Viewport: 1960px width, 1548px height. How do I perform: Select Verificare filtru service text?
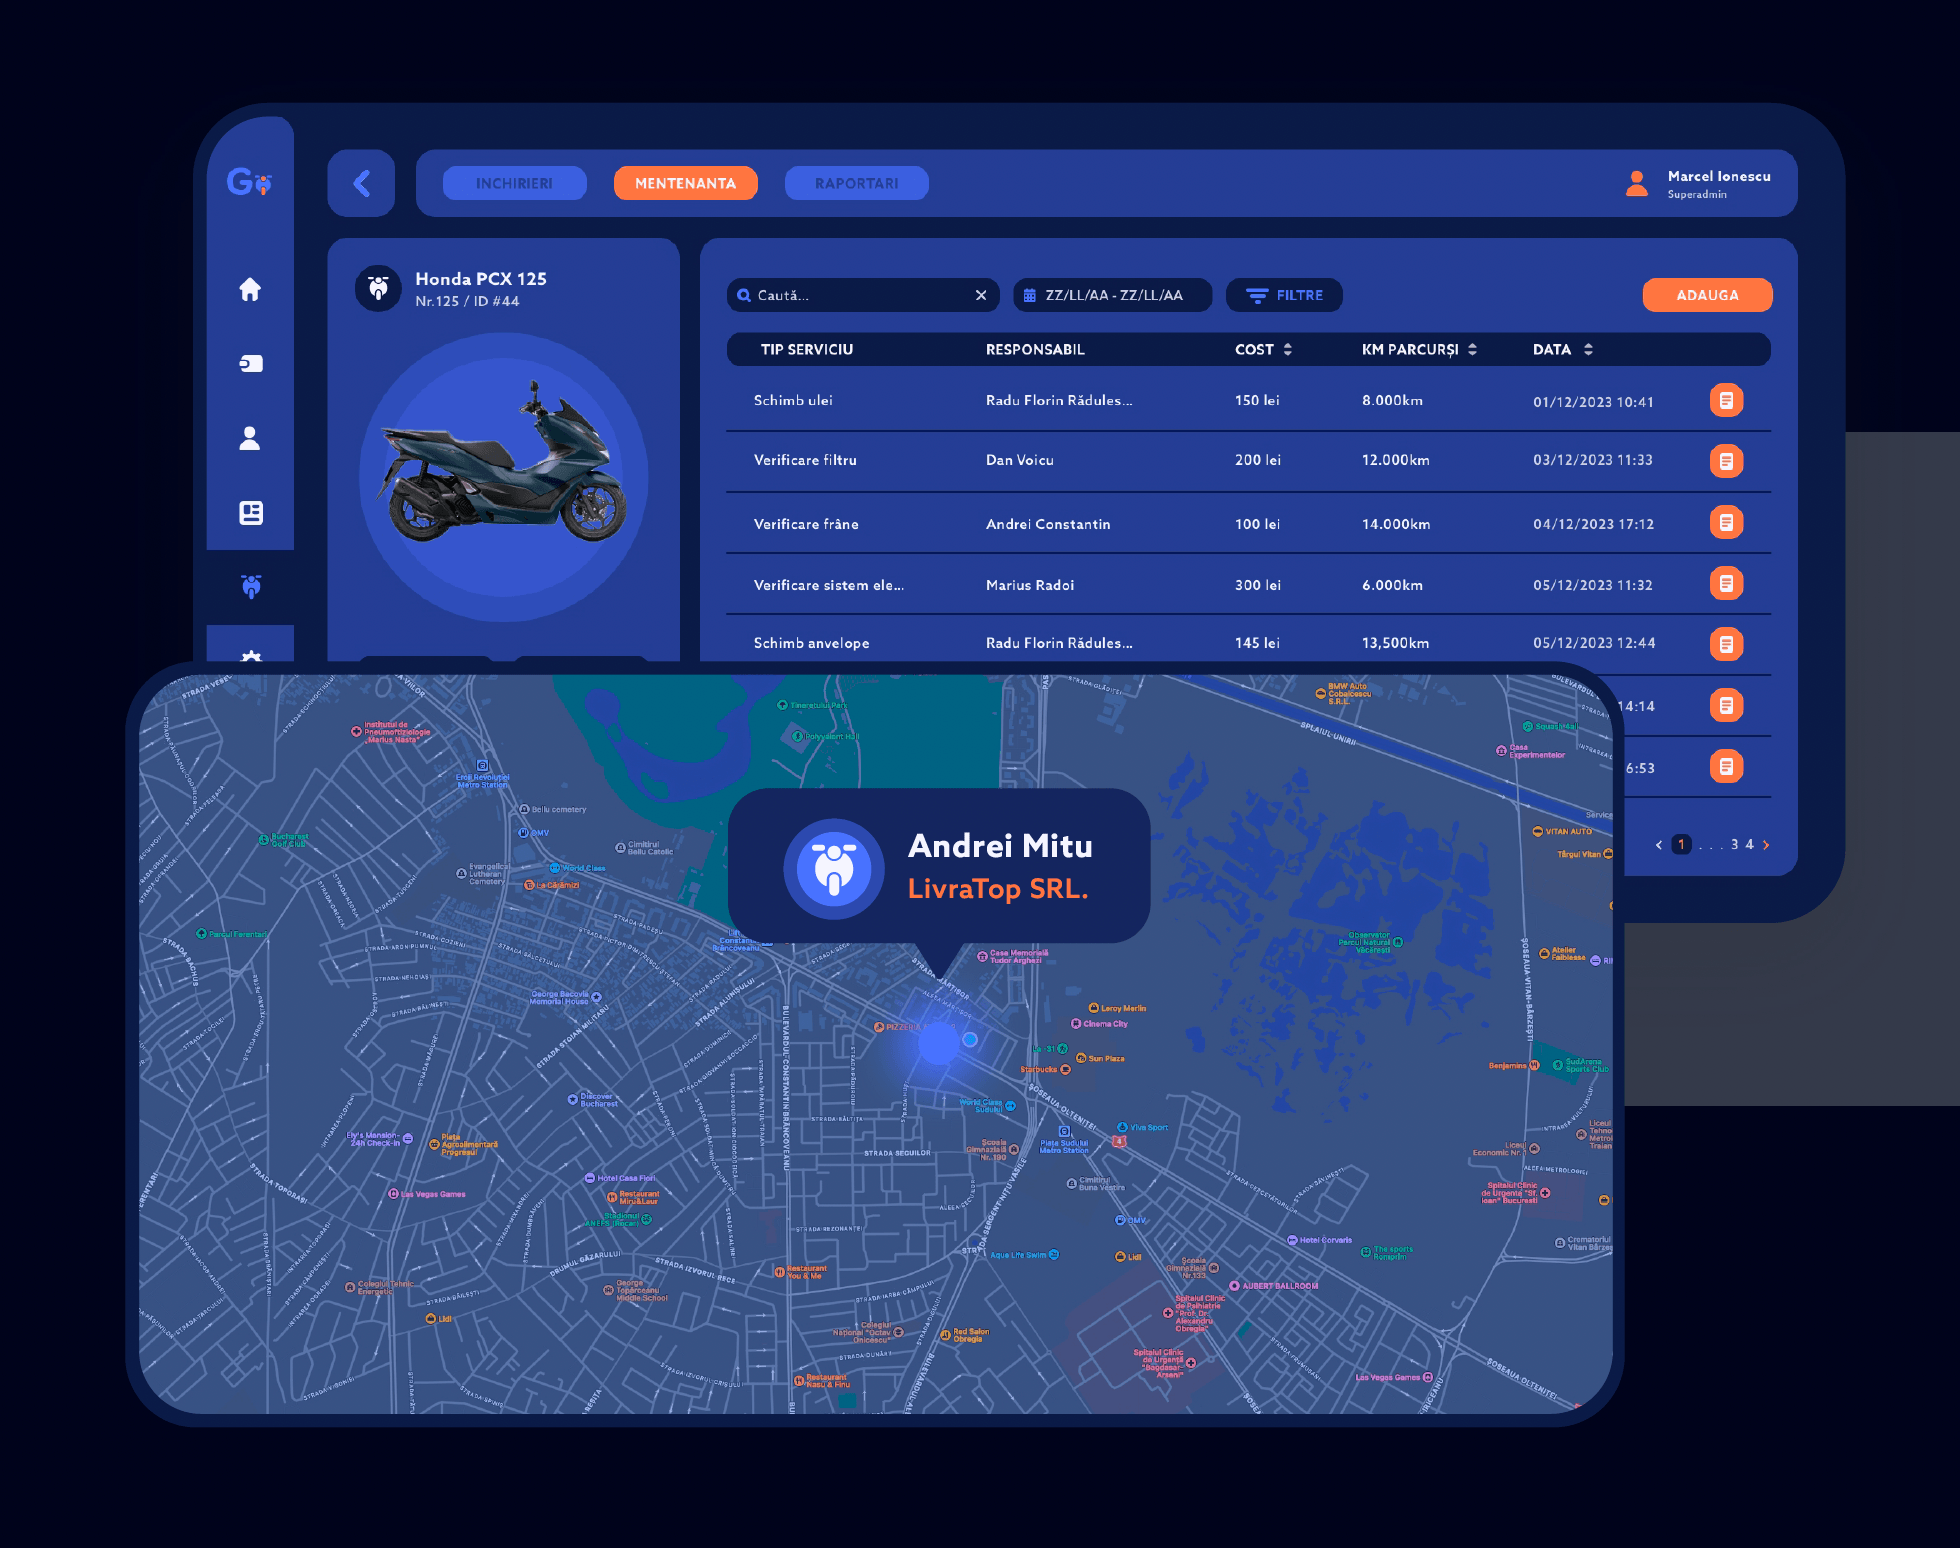805,460
